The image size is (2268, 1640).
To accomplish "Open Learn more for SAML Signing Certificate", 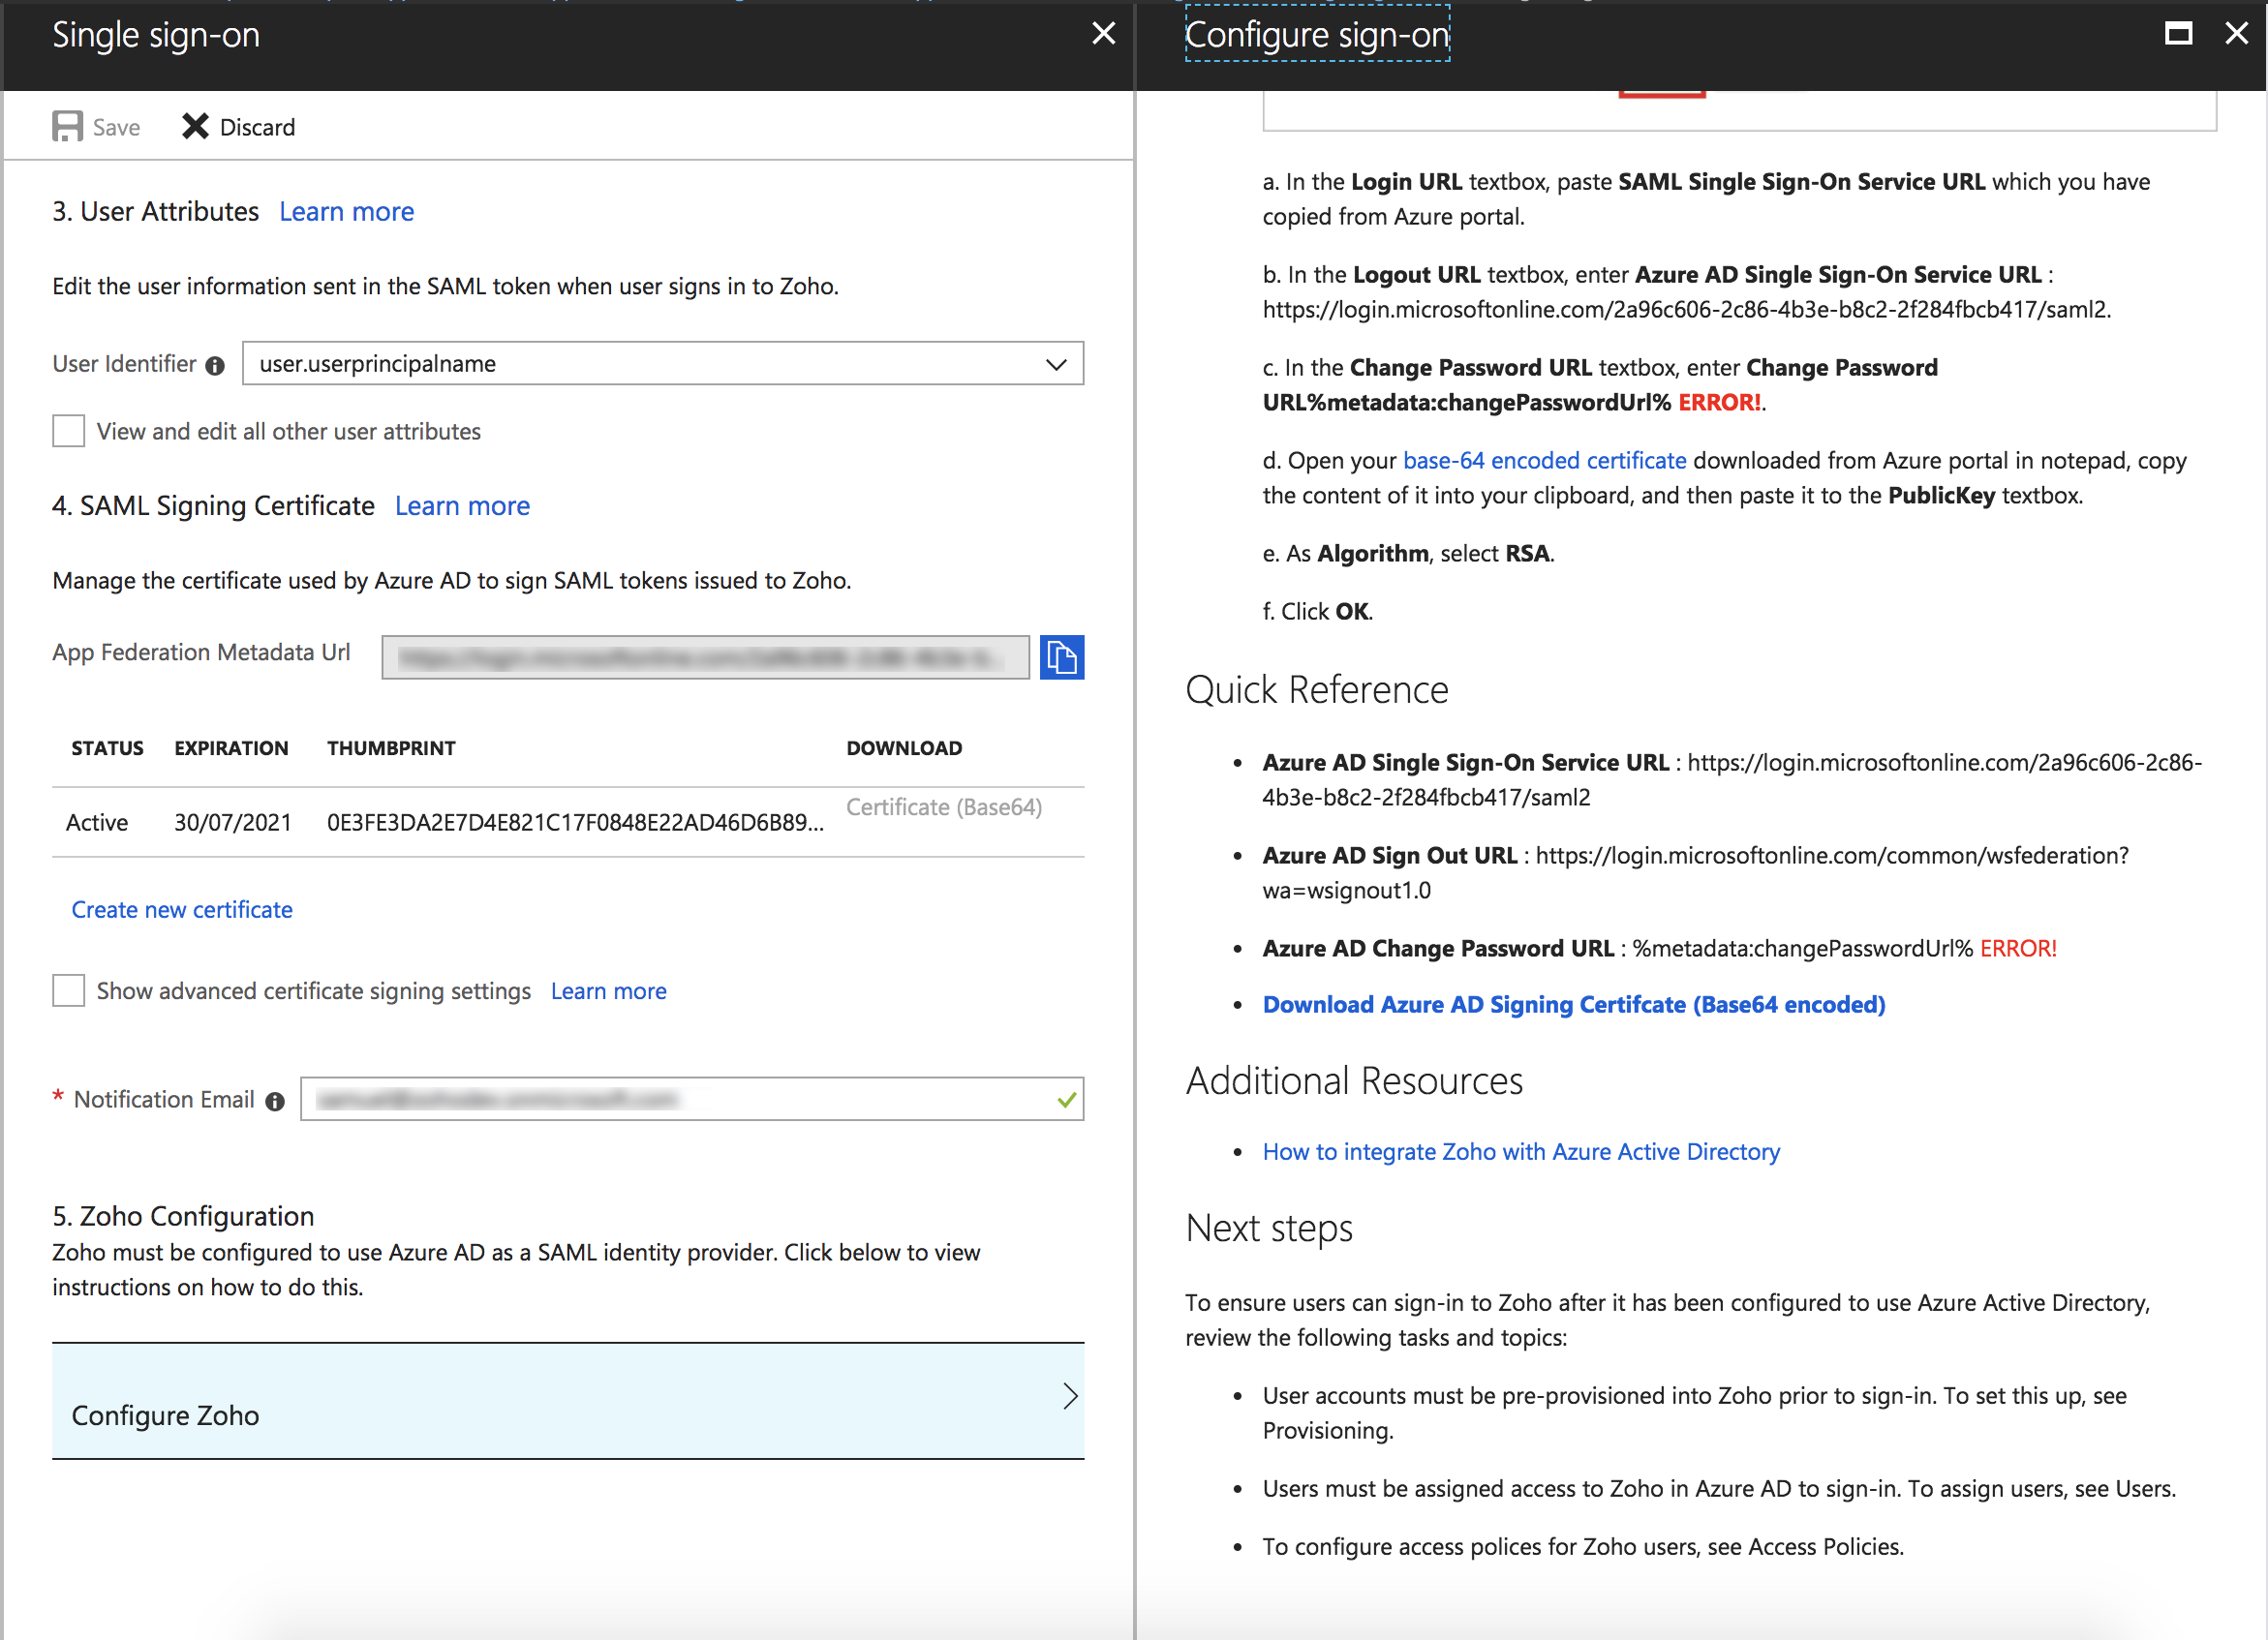I will 462,506.
